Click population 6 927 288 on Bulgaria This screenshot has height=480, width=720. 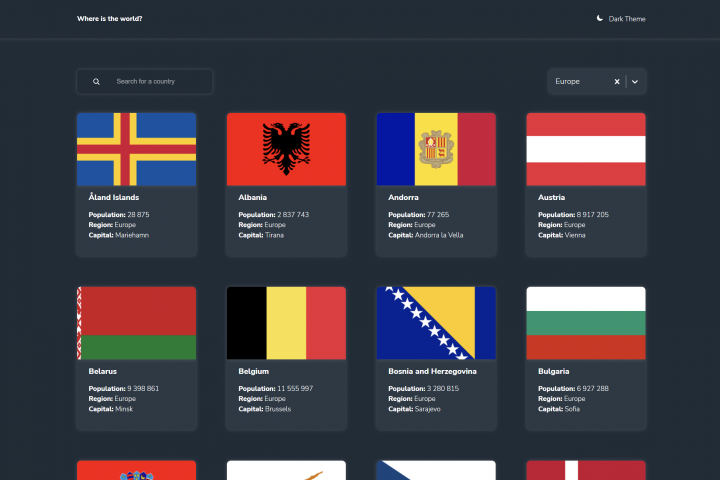point(593,389)
